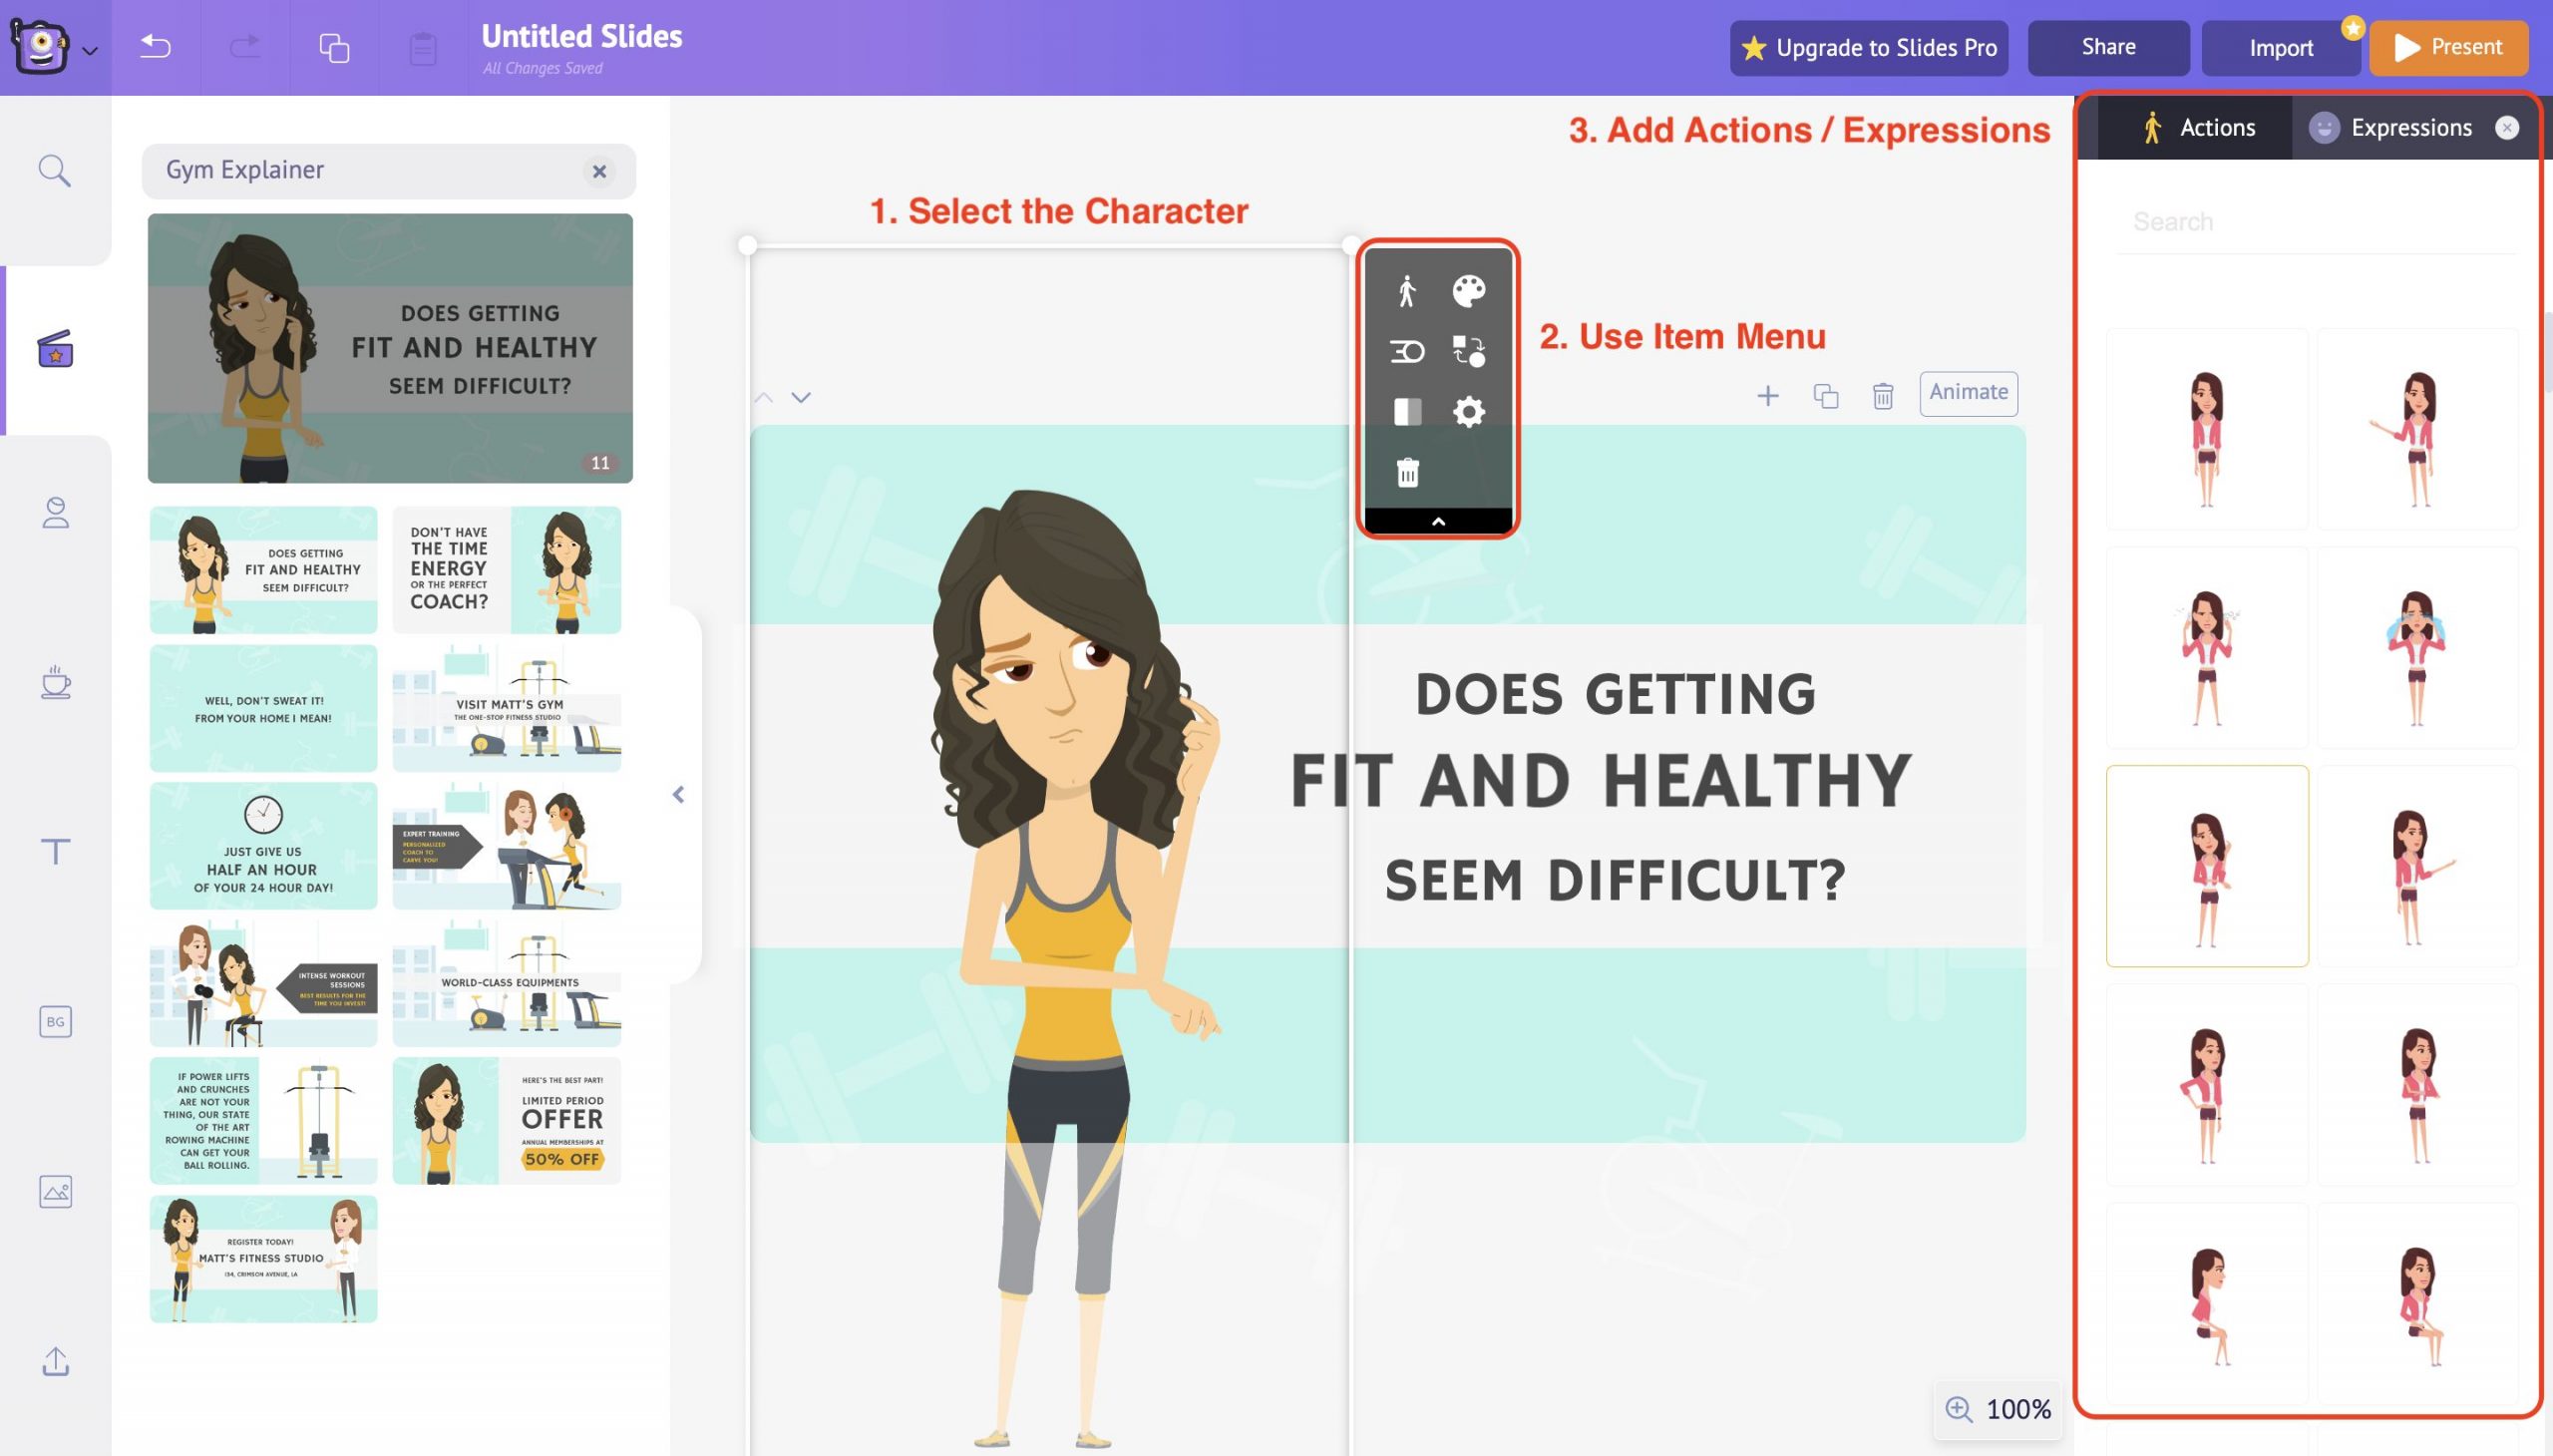Expand the collapsed sidebar panel arrow
This screenshot has width=2553, height=1456.
coord(677,795)
